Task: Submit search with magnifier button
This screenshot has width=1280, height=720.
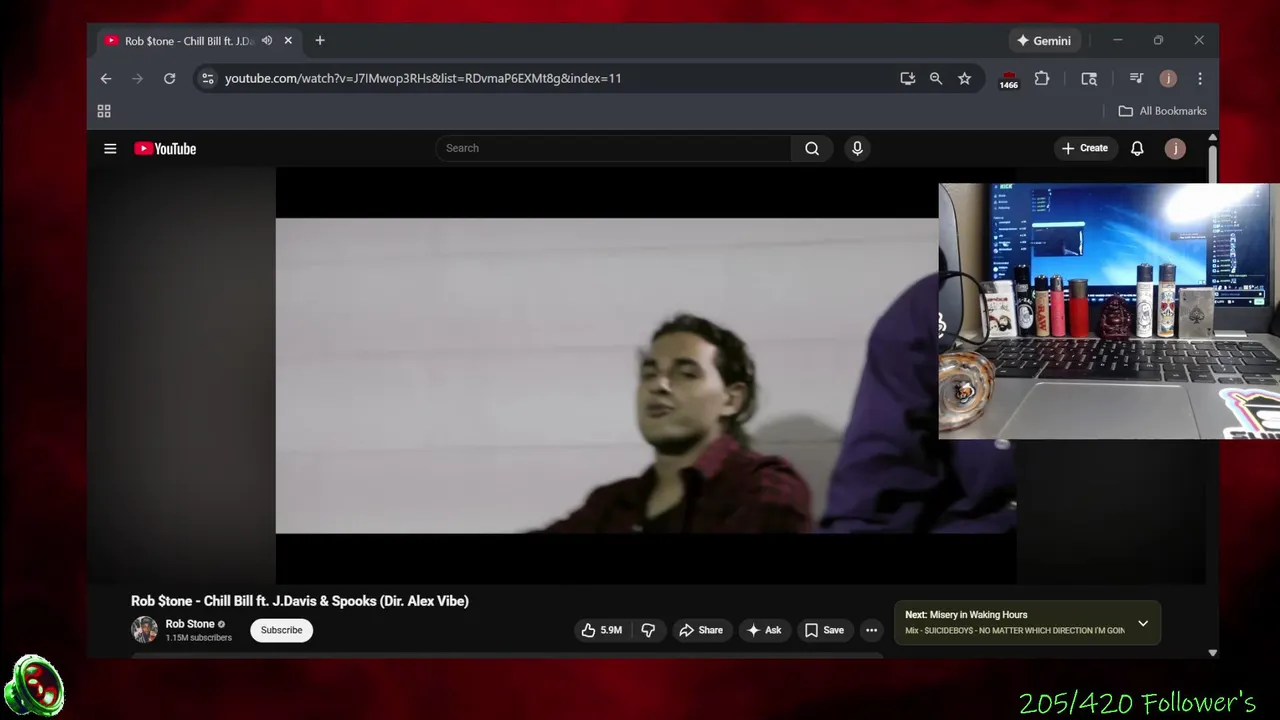Action: 812,148
